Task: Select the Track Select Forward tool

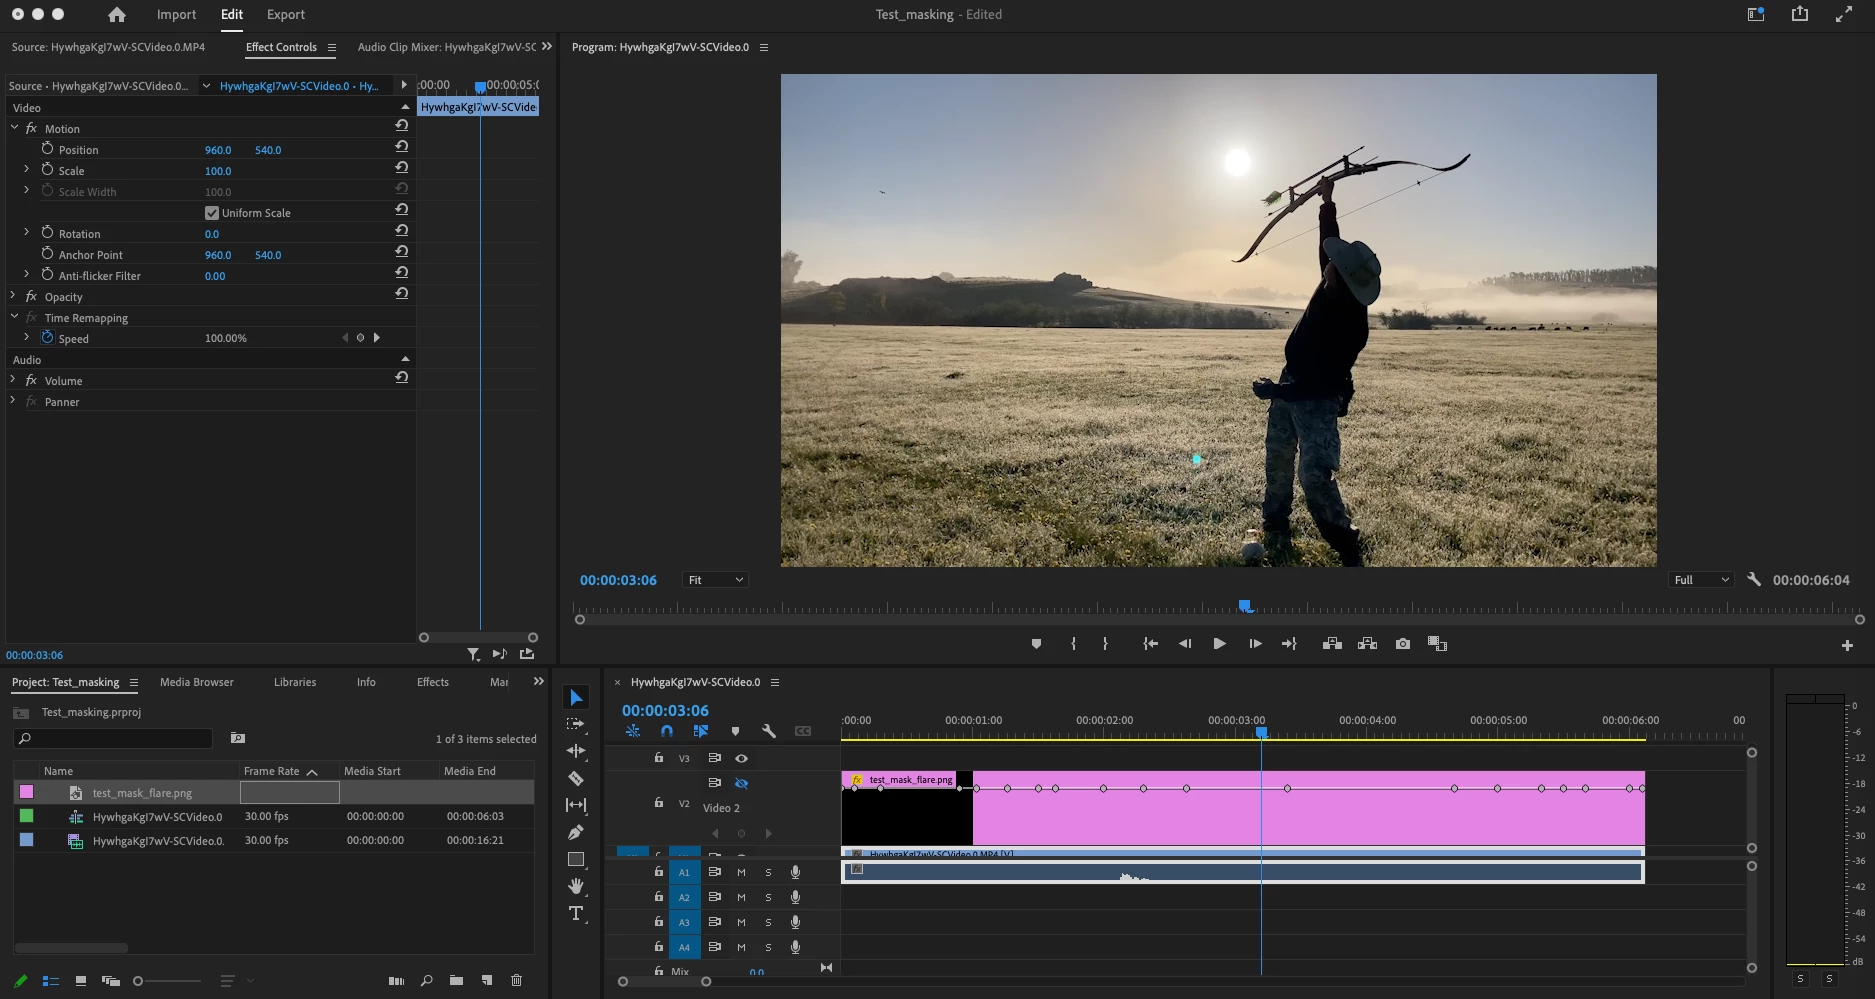Action: pyautogui.click(x=576, y=724)
